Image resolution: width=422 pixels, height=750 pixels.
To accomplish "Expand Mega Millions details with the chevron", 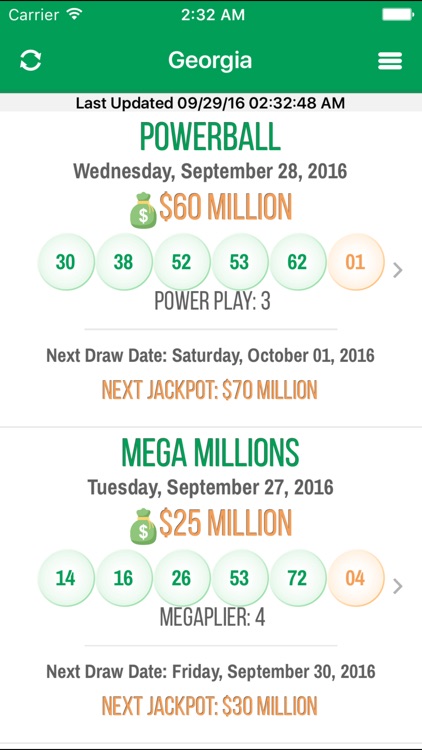I will pyautogui.click(x=398, y=586).
